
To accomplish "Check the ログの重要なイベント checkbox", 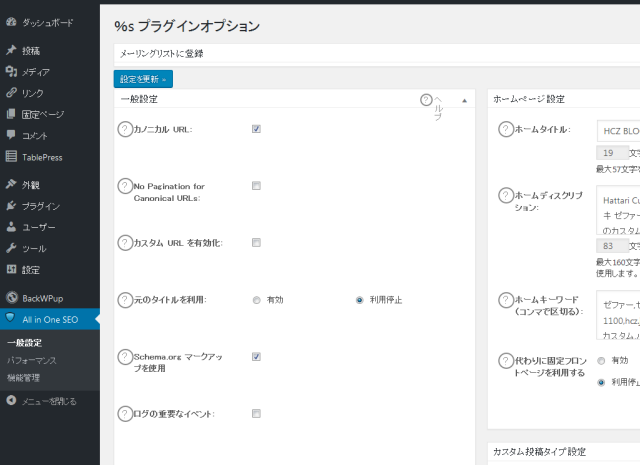I will click(x=256, y=414).
